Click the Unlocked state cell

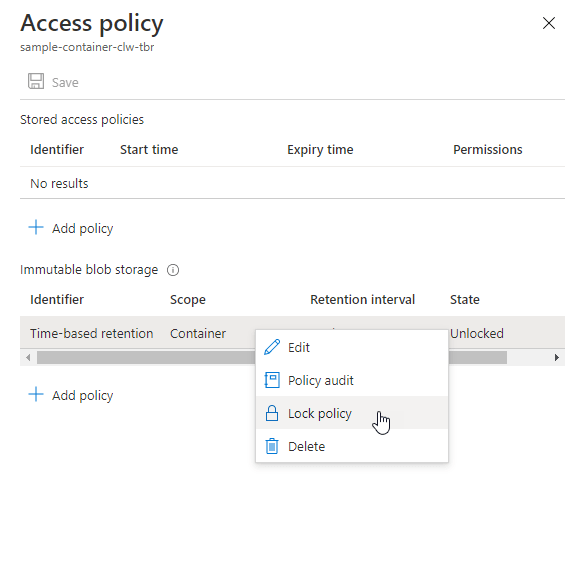click(x=477, y=333)
